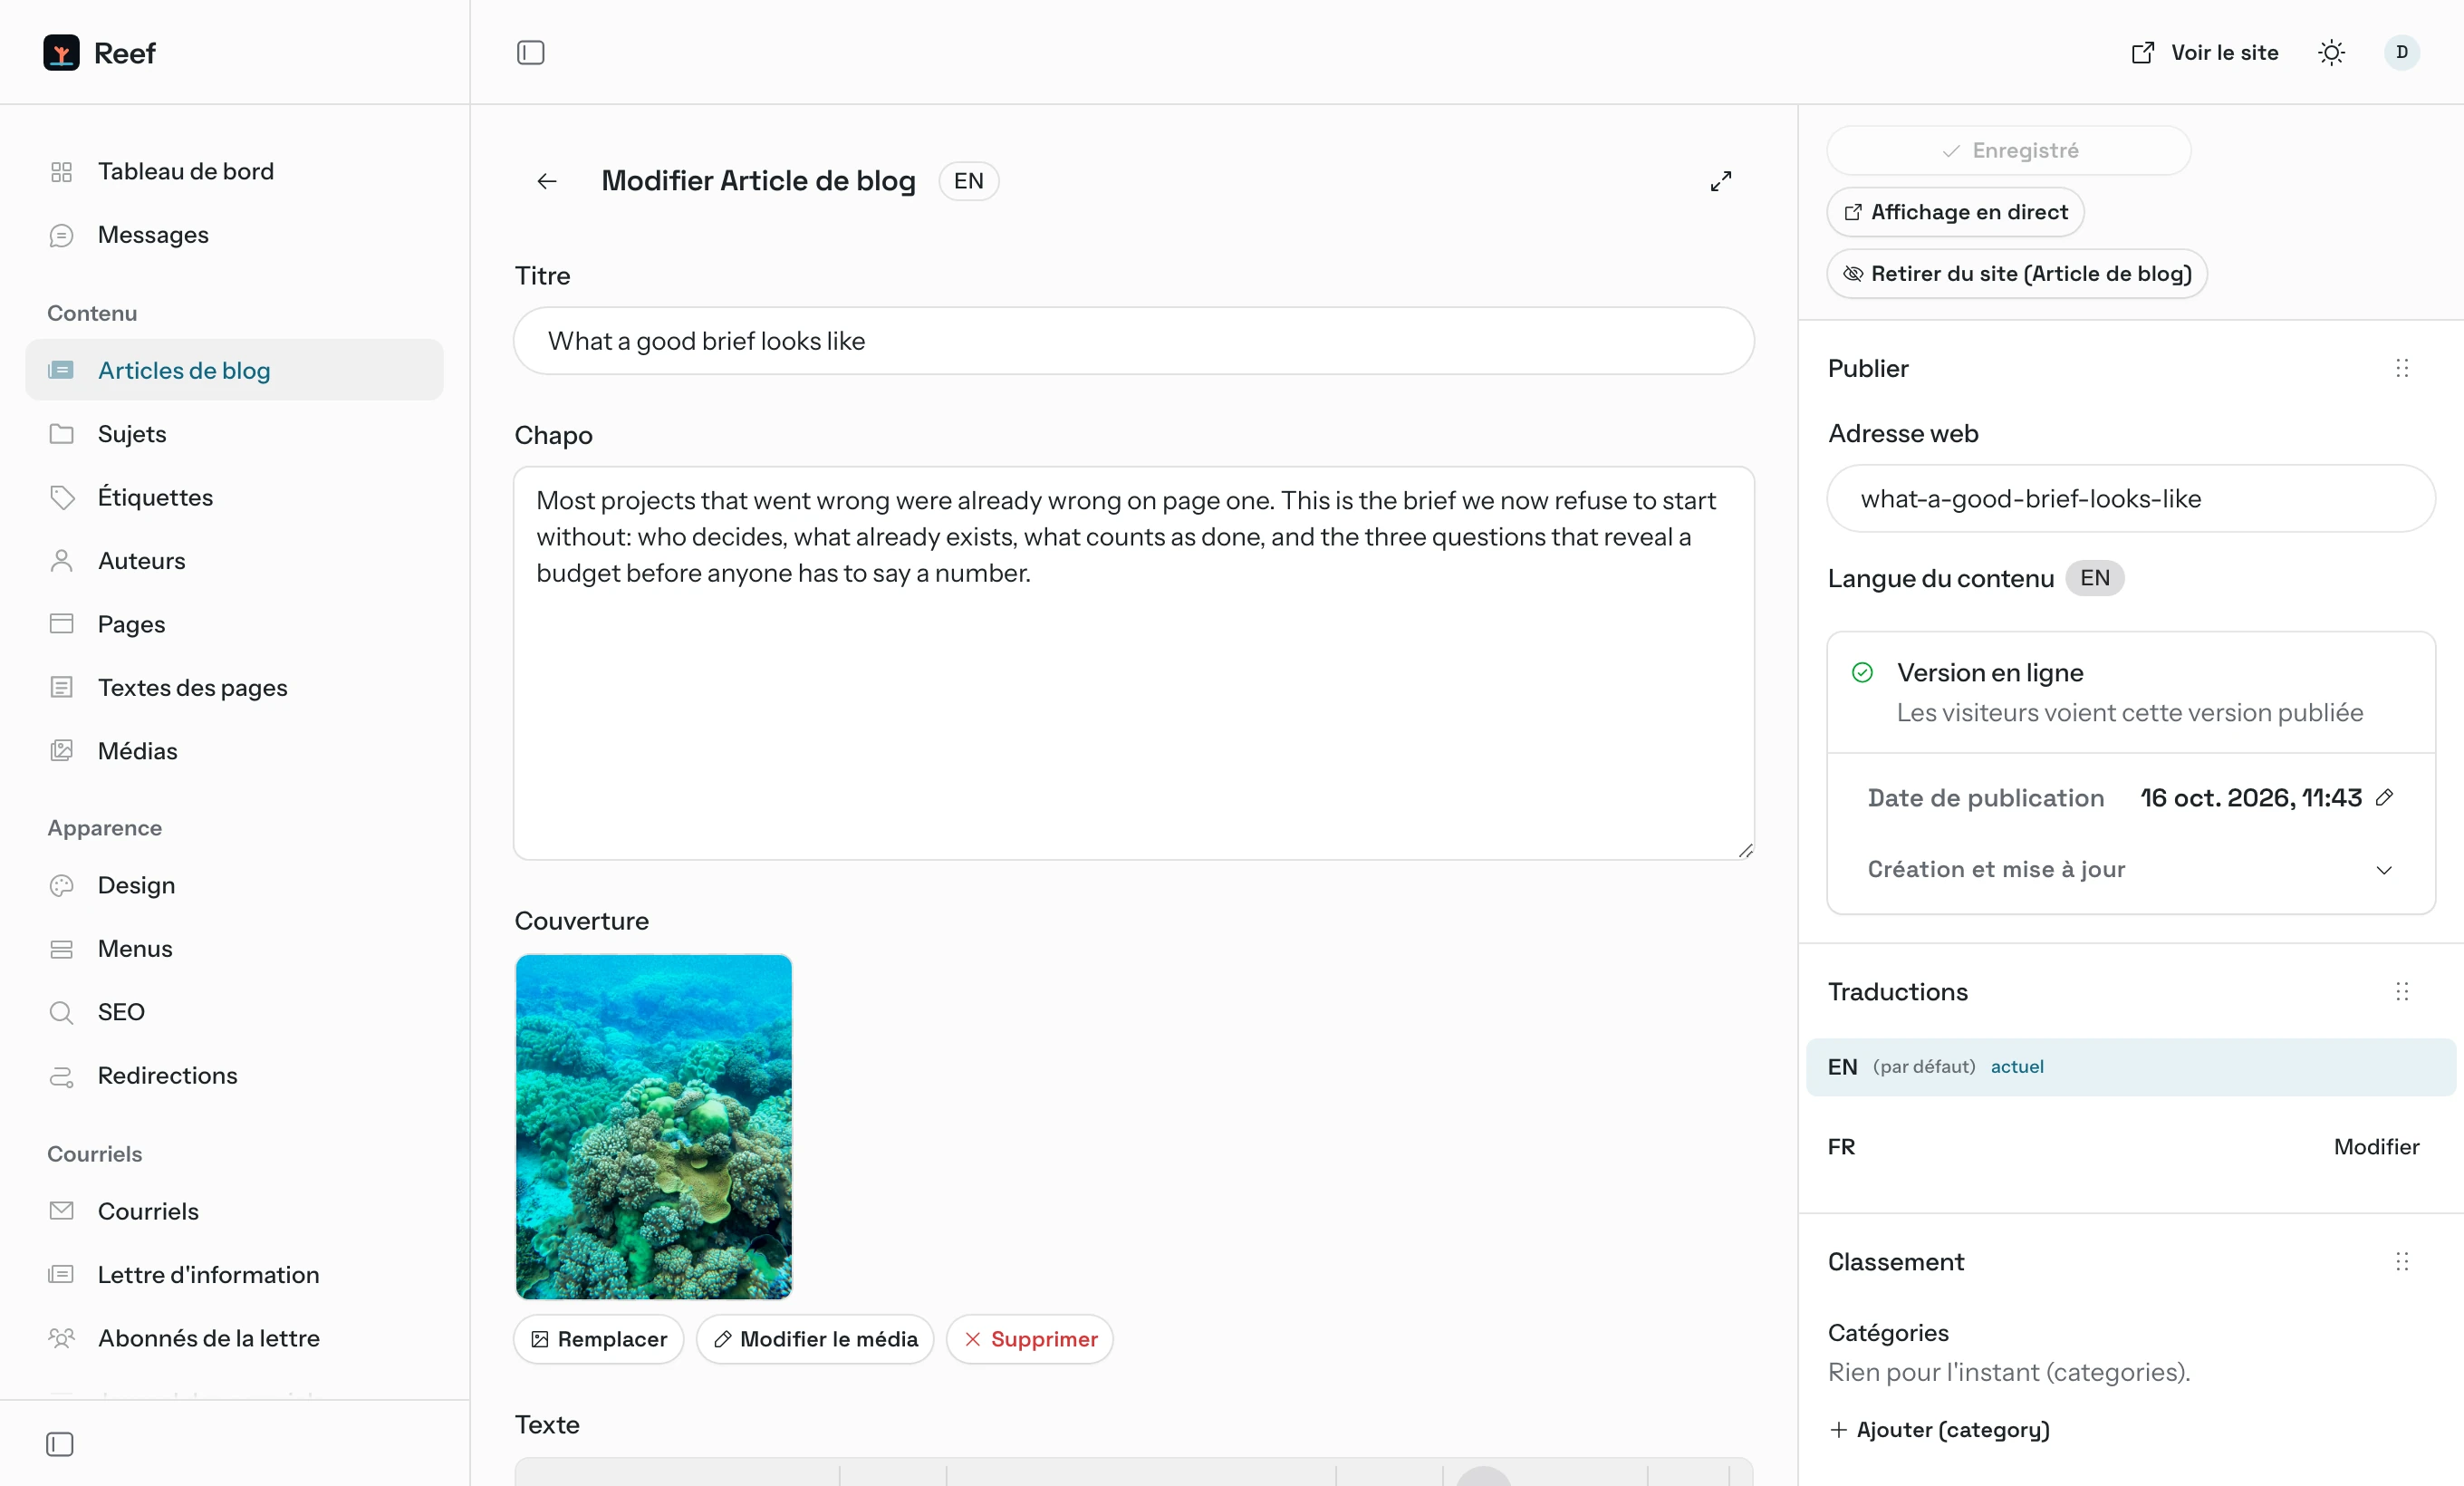2464x1486 pixels.
Task: Click the Traductions panel drag handle dots
Action: click(2401, 991)
